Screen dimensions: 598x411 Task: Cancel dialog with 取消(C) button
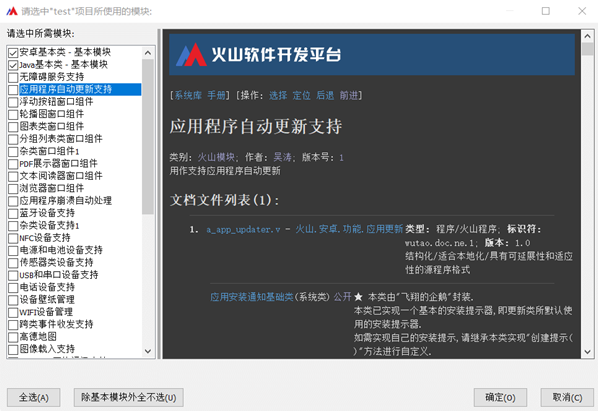pos(567,398)
